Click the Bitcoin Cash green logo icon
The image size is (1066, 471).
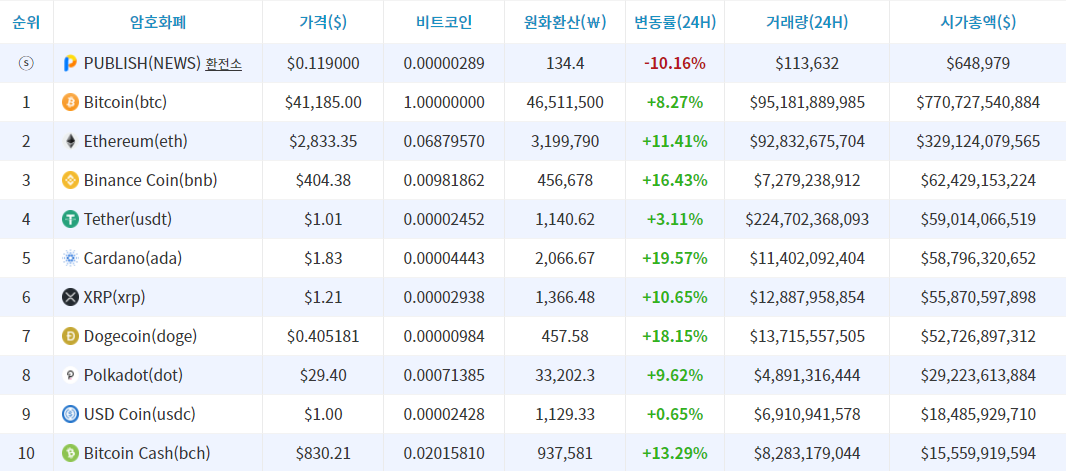coord(70,453)
